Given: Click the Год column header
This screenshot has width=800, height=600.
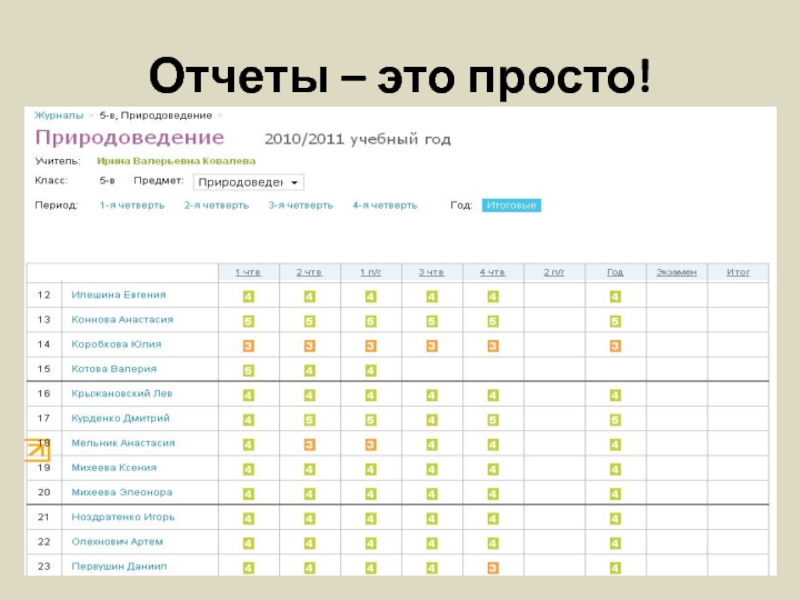Looking at the screenshot, I should point(615,272).
